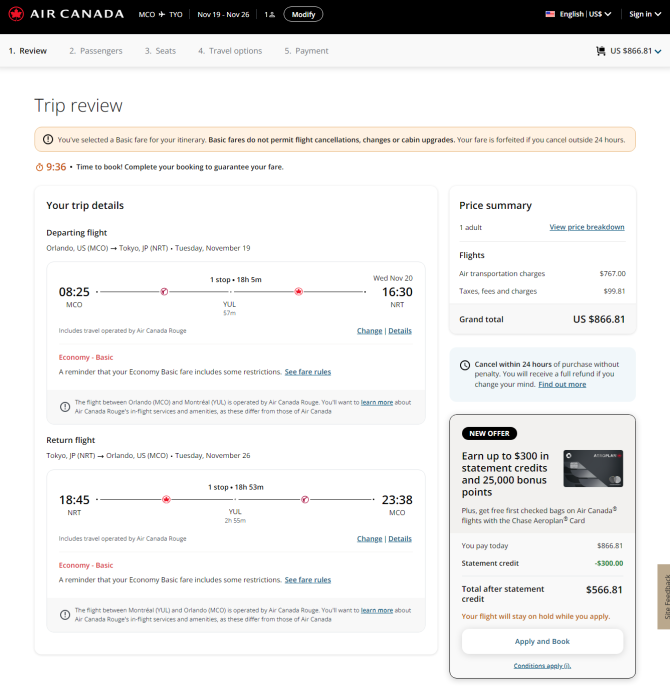Click the maple leaf icon on departing YUL-NRT segment
This screenshot has width=670, height=686.
pyautogui.click(x=298, y=291)
